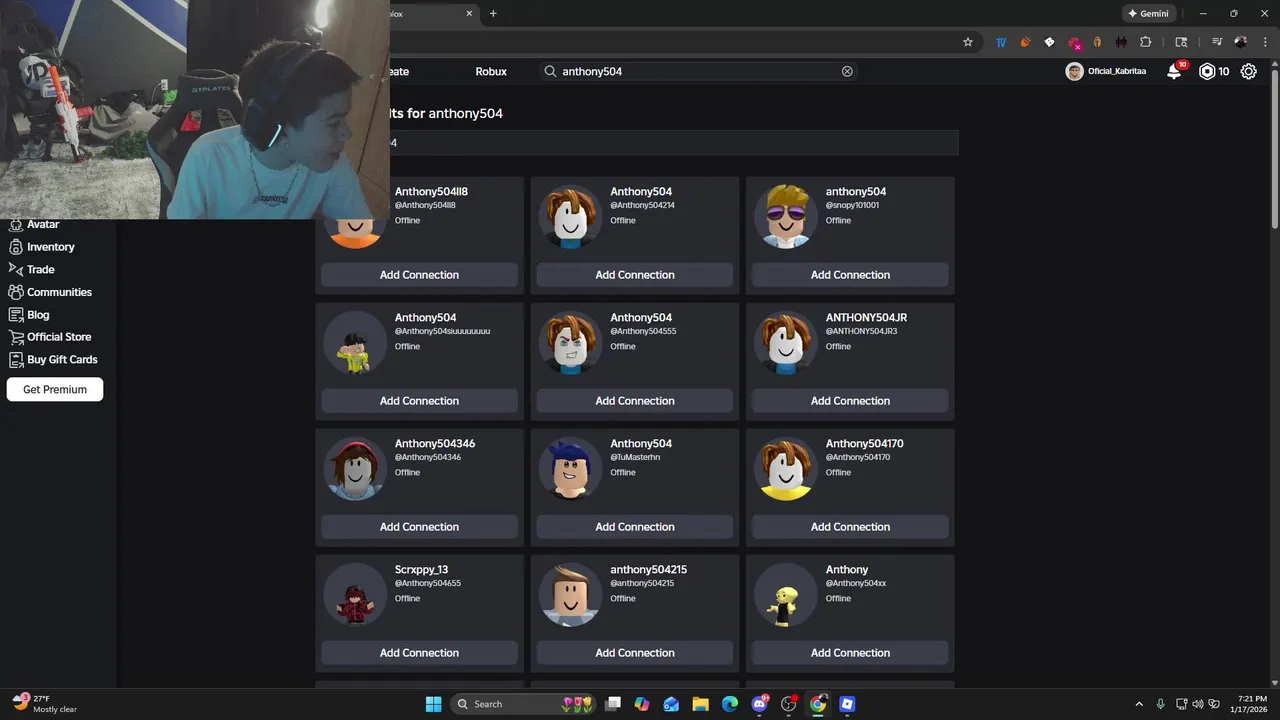Open the Roblox settings gear

(x=1248, y=71)
